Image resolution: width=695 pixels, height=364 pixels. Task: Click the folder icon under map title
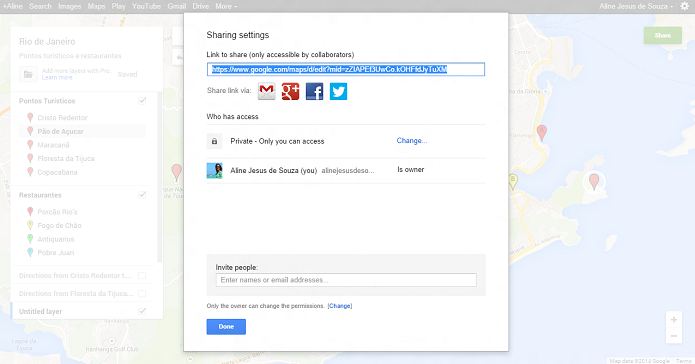tap(28, 74)
